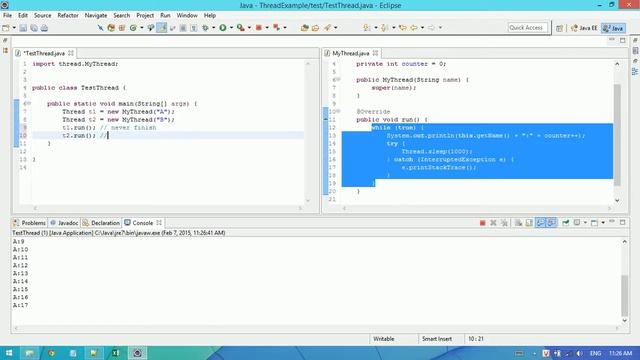Click the New Java Package toolbar icon
The height and width of the screenshot is (360, 640).
pos(122,28)
